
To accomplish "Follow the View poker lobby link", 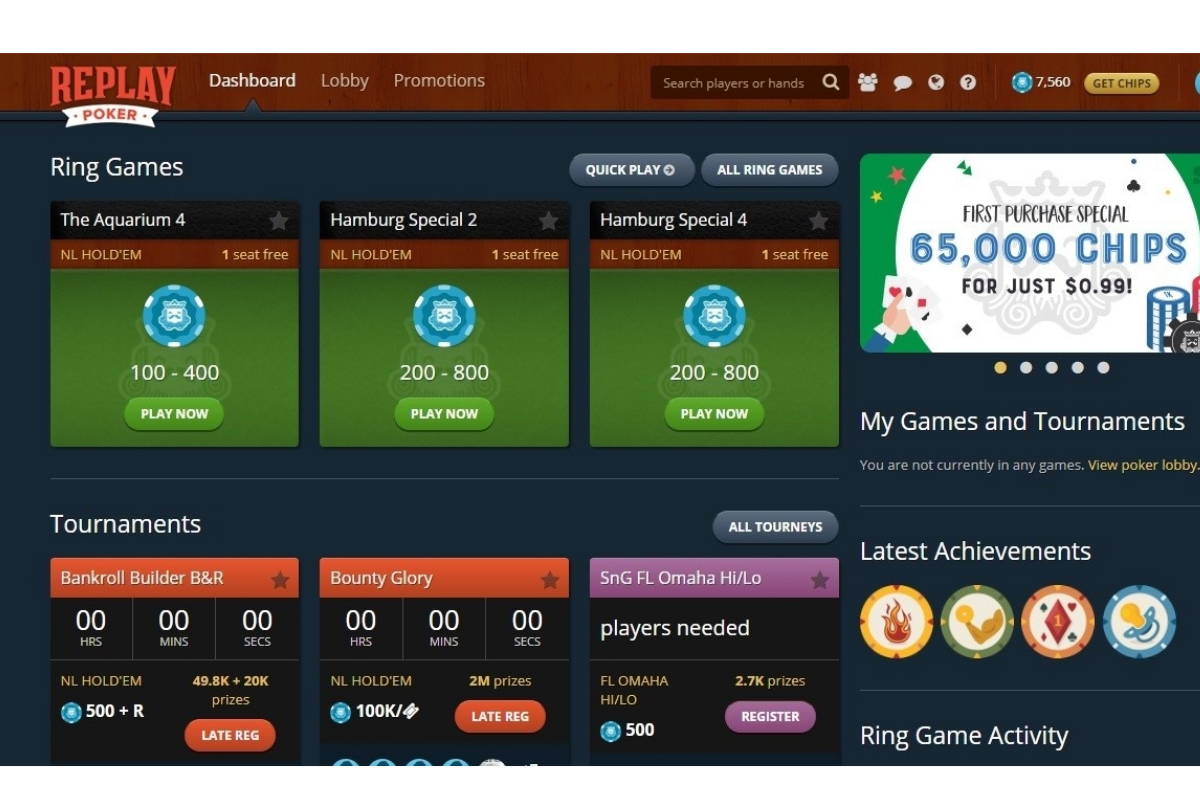I will [1143, 465].
